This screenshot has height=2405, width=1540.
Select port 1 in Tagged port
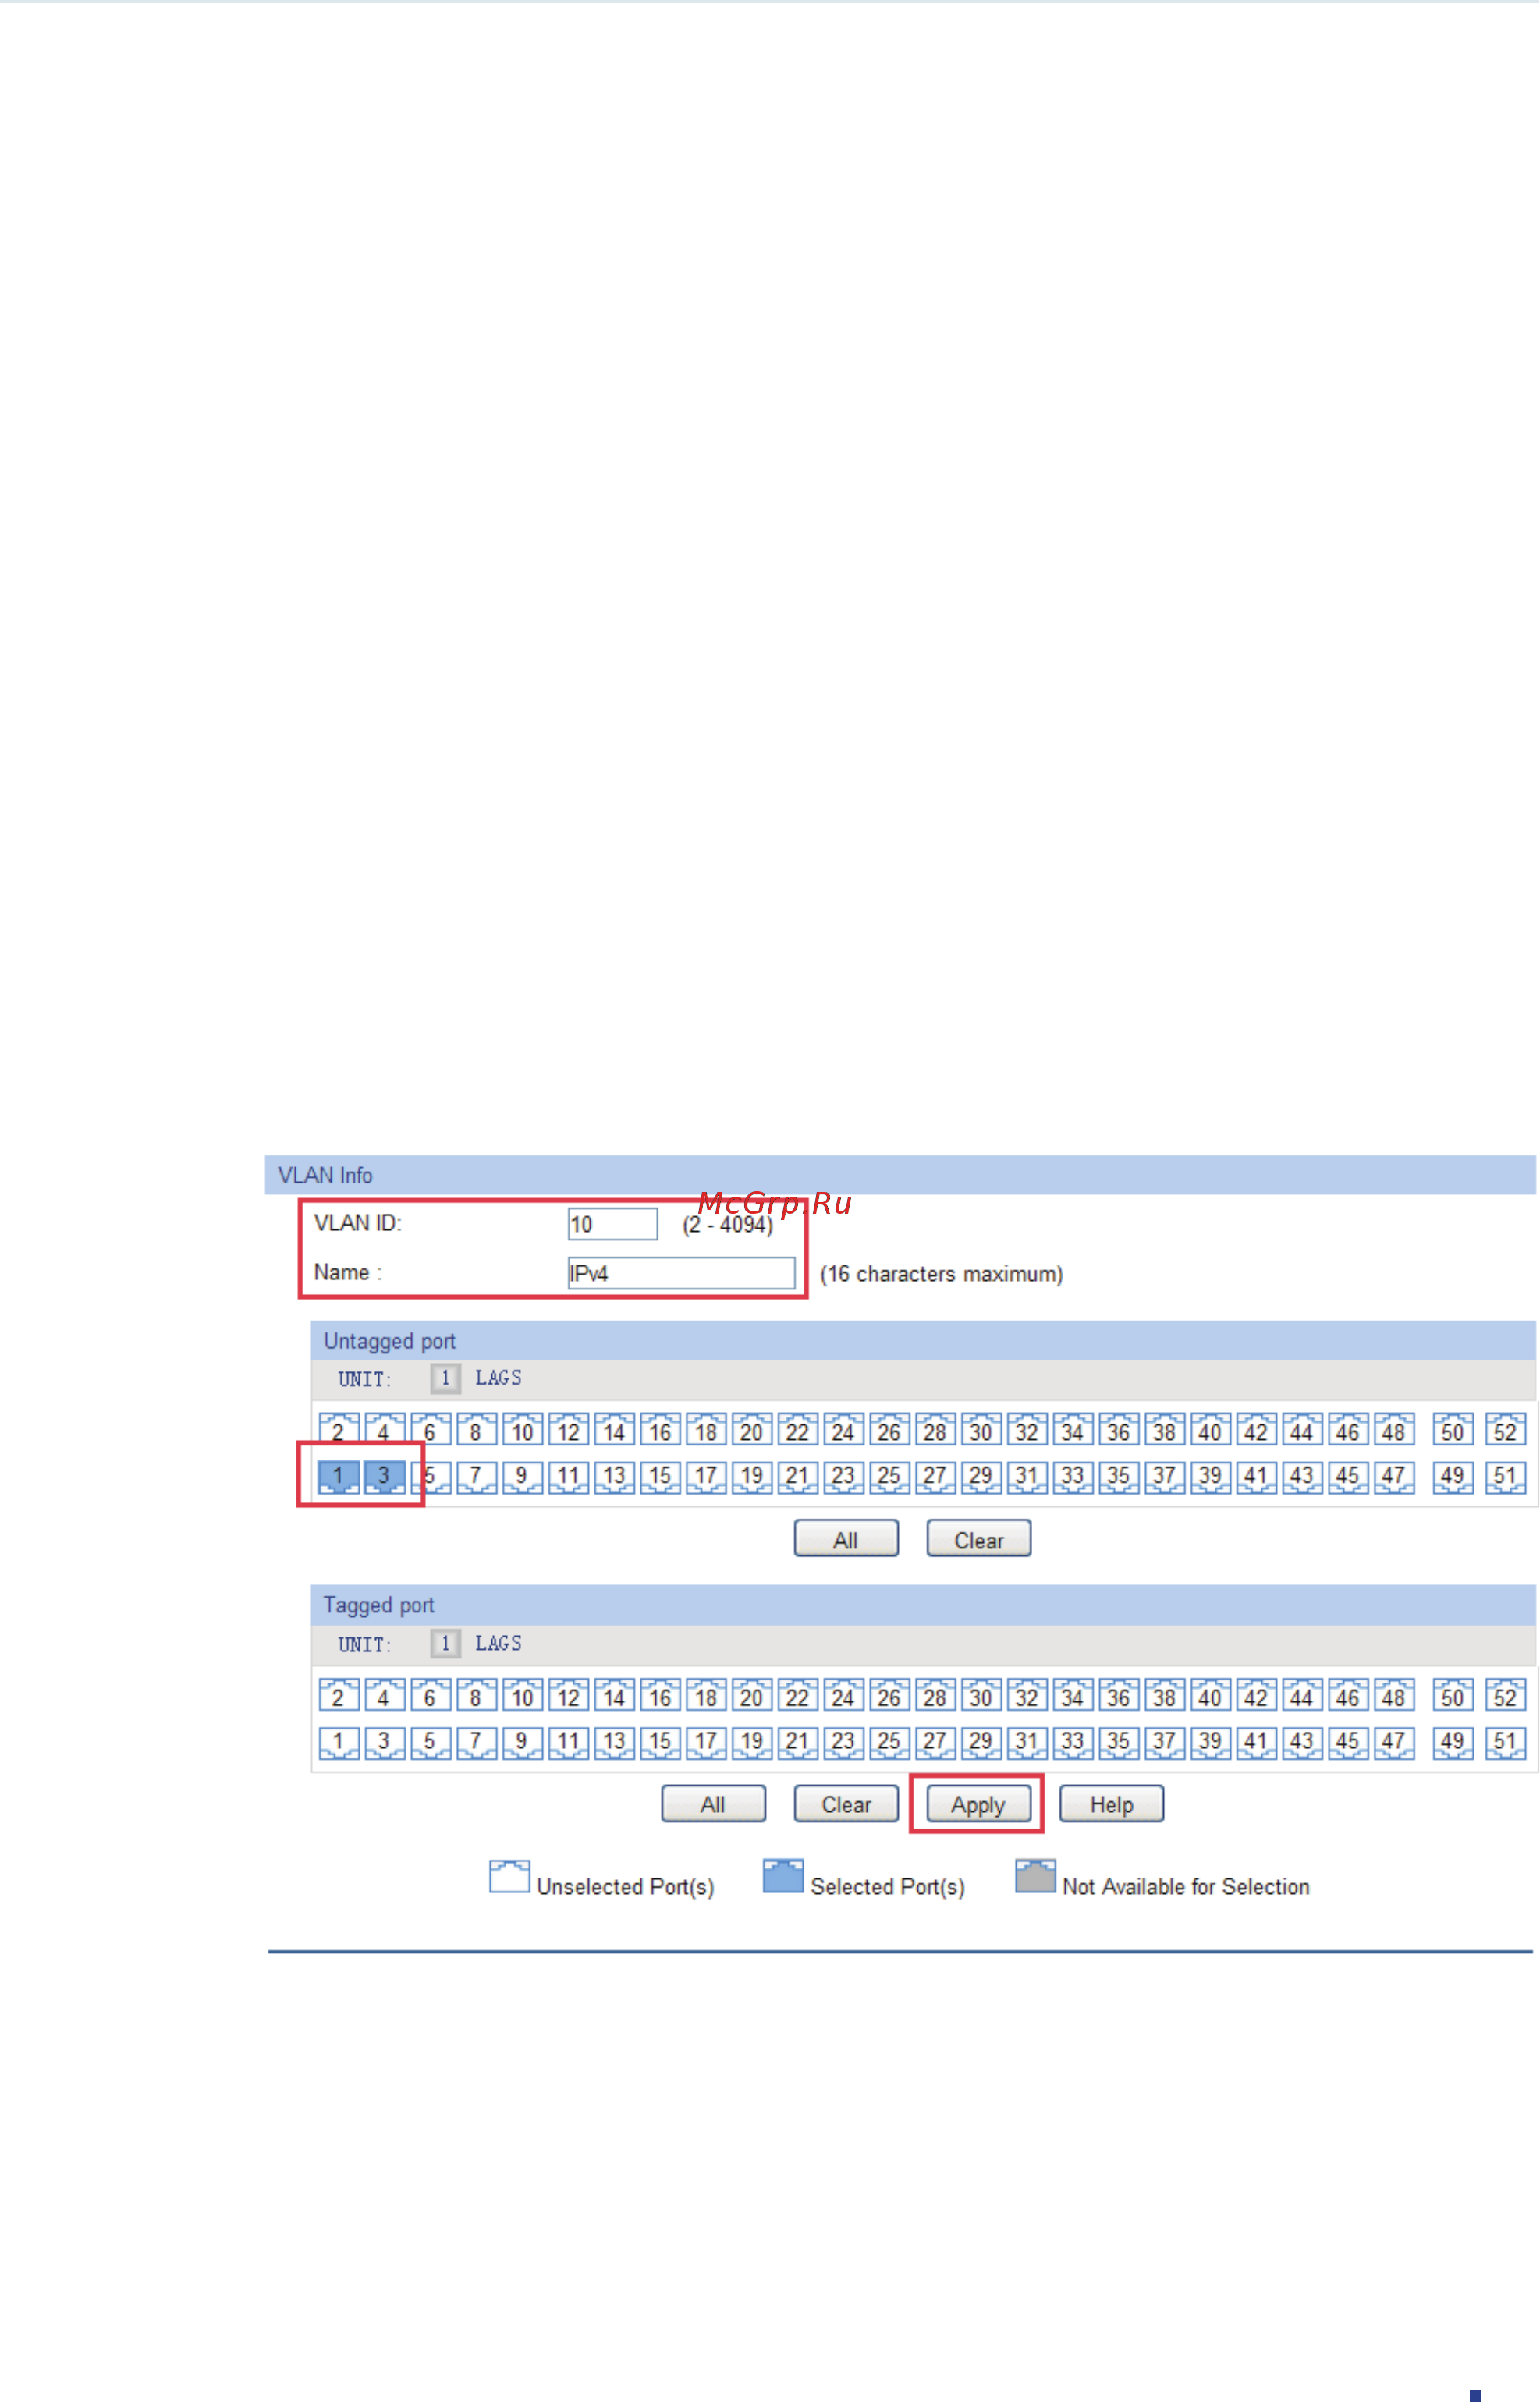coord(339,1743)
